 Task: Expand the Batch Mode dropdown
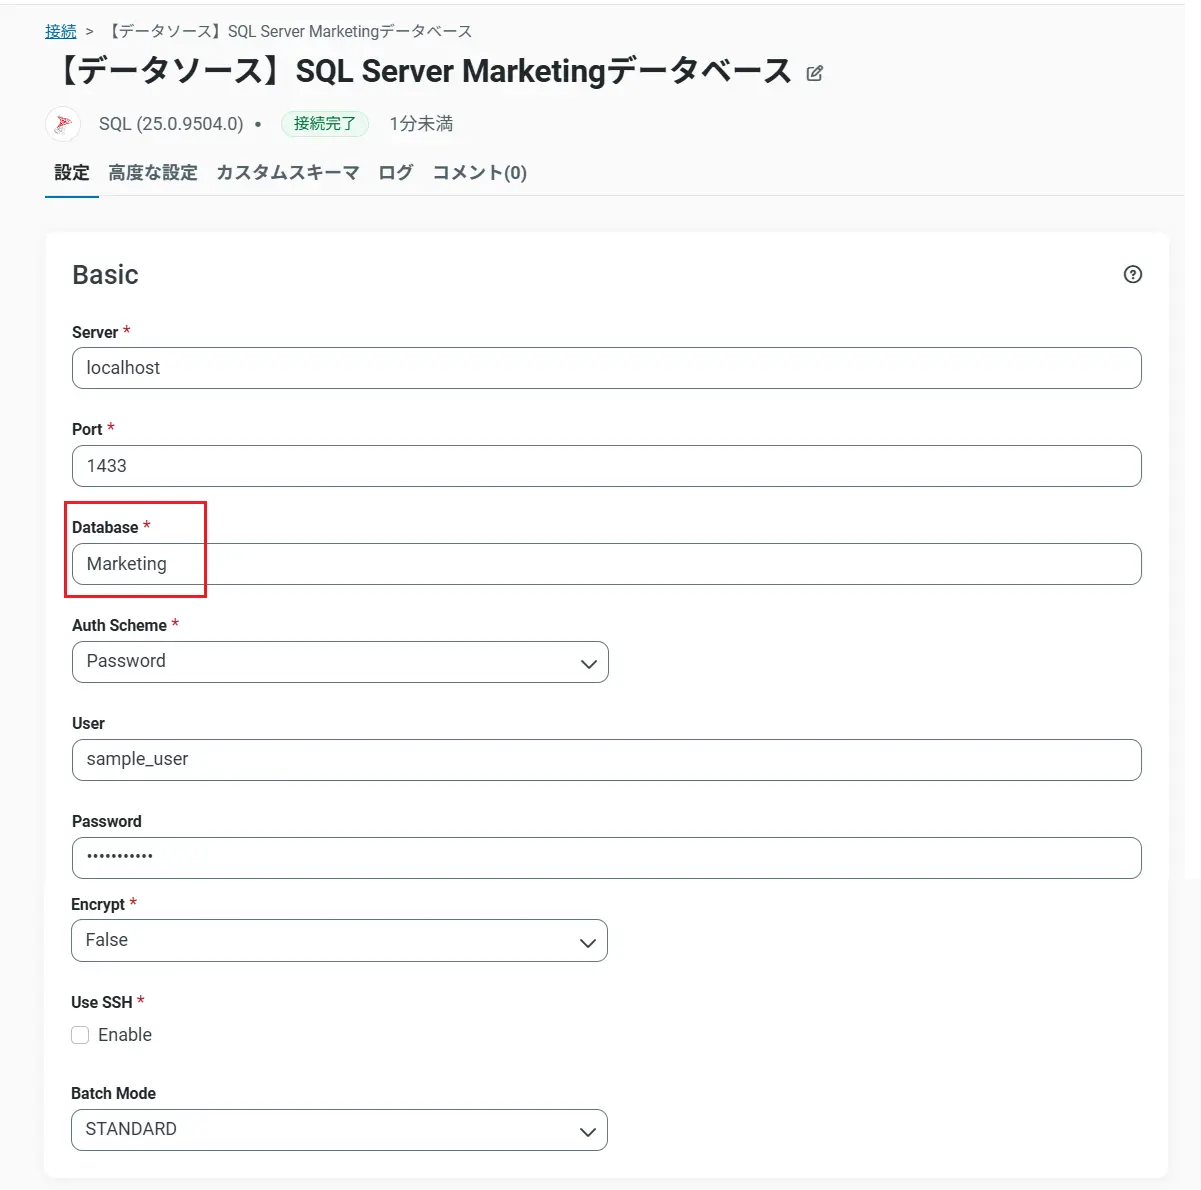(x=339, y=1130)
